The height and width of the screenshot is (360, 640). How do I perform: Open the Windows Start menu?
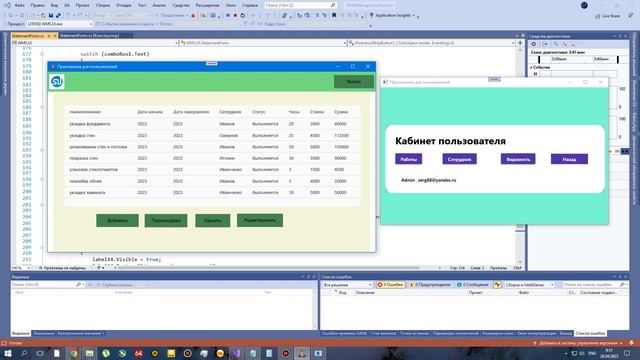pos(8,353)
